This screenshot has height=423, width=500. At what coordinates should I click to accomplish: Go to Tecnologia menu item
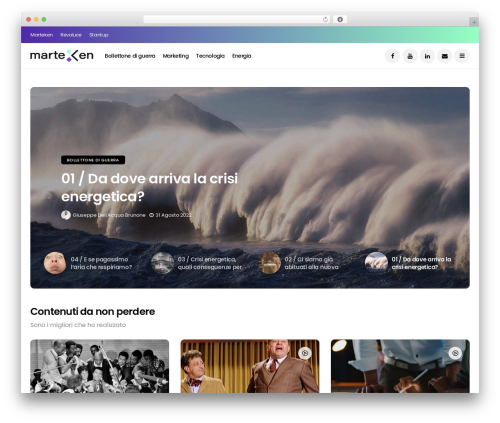click(210, 56)
